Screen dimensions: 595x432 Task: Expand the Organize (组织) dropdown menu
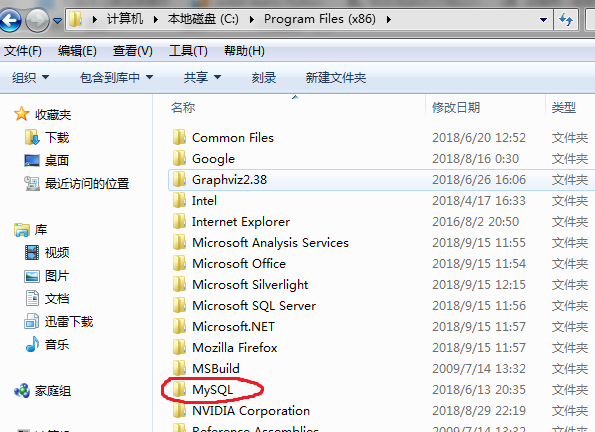pos(30,77)
